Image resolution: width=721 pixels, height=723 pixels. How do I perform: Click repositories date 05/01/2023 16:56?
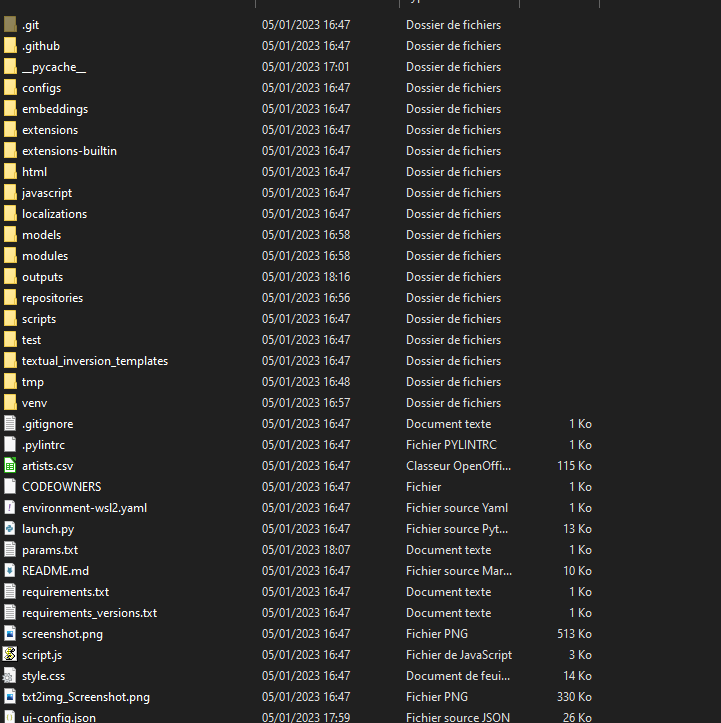coord(306,297)
